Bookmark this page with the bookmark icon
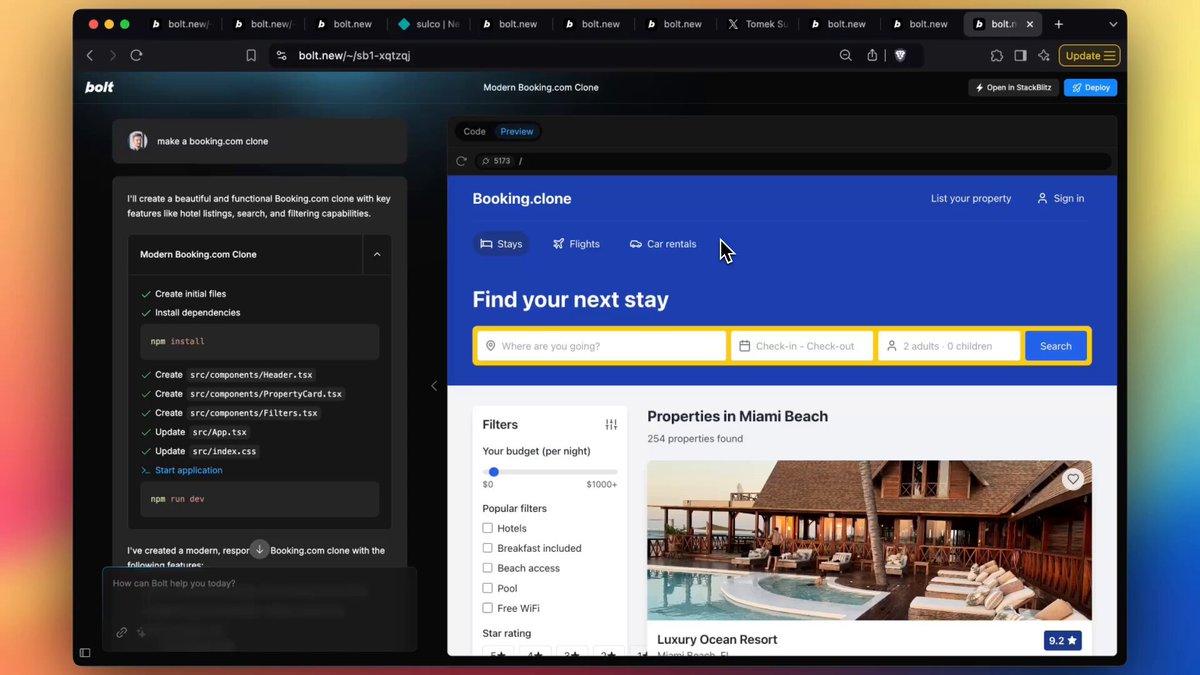This screenshot has height=675, width=1200. click(251, 56)
